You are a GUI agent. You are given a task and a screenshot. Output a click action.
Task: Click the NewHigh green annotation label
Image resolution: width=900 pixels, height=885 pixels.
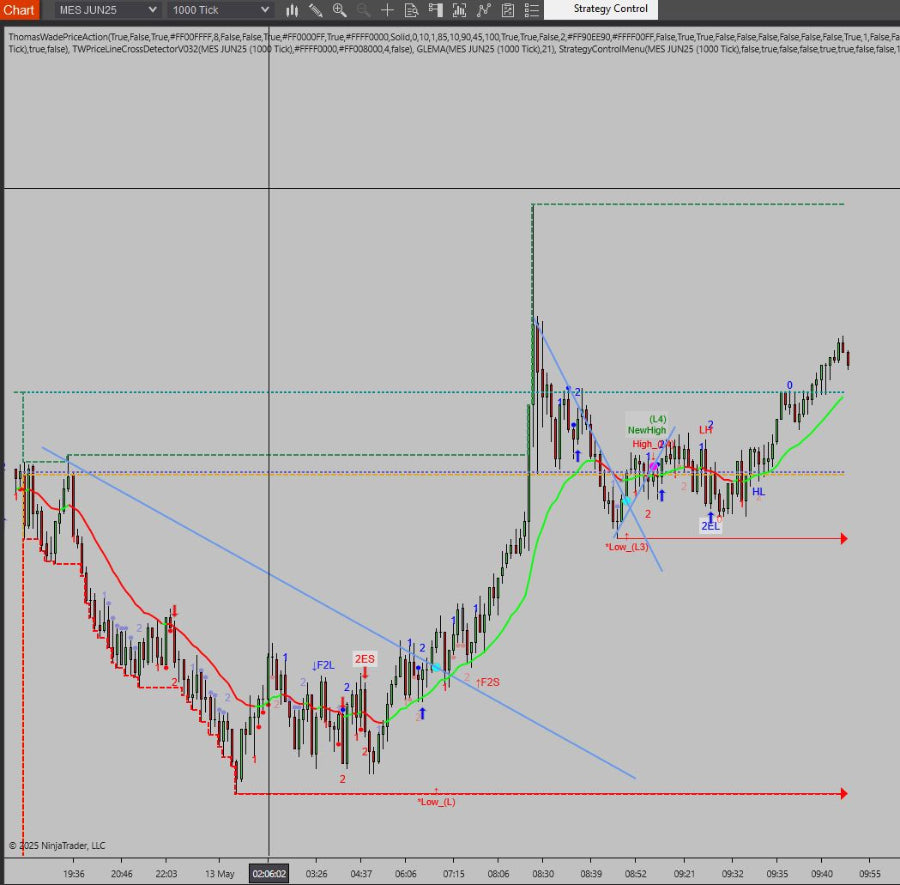(x=646, y=430)
